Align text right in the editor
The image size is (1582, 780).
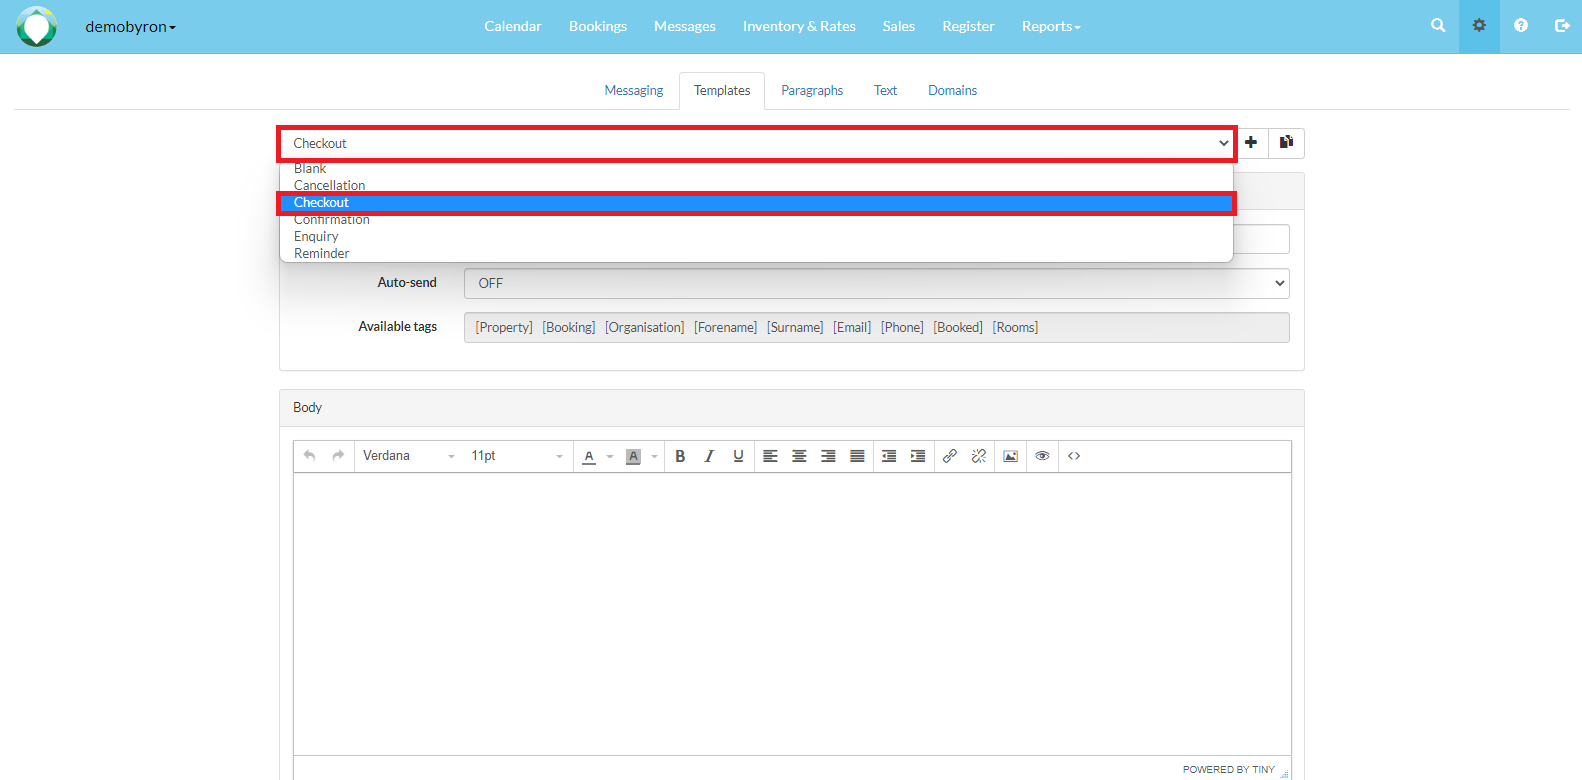(828, 456)
